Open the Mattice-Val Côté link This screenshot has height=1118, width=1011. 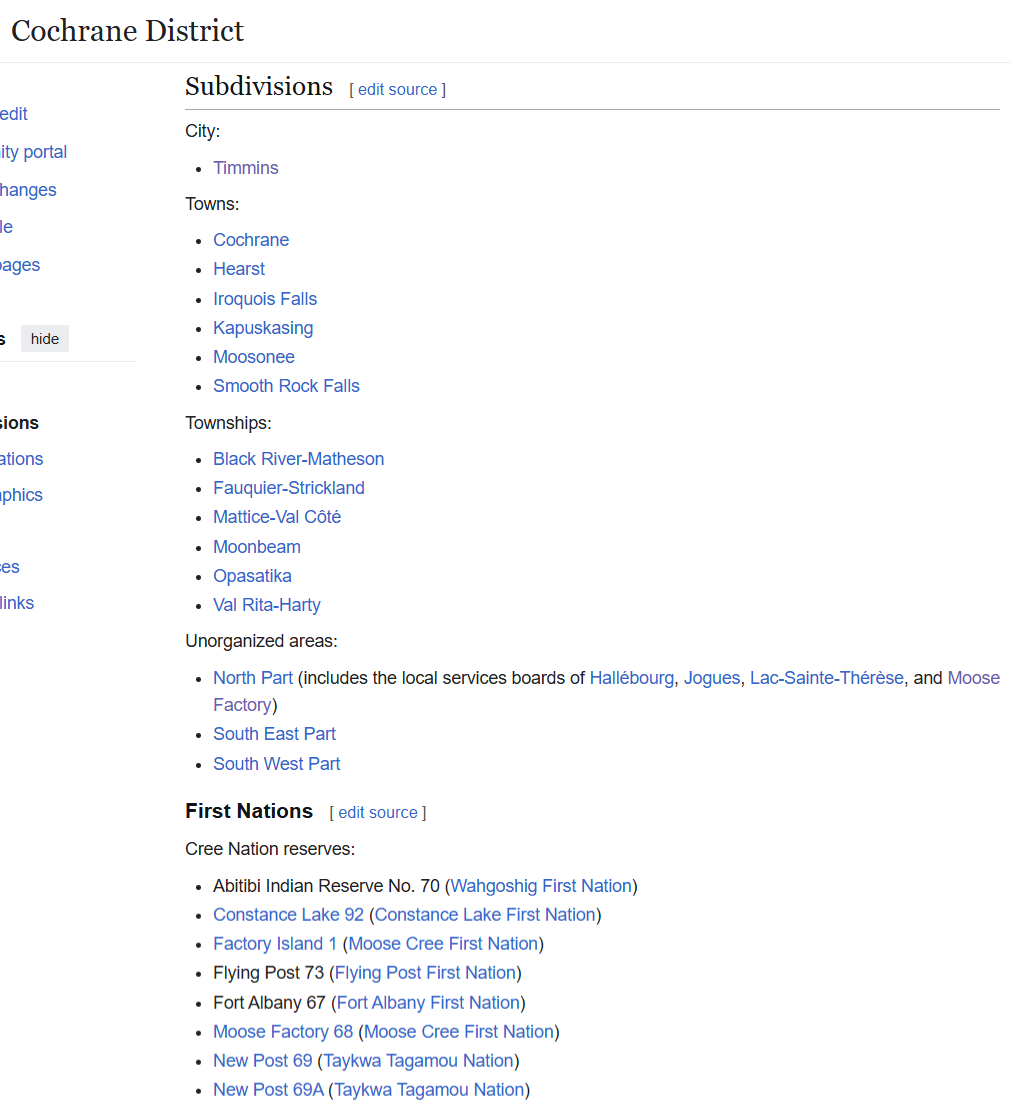[277, 517]
